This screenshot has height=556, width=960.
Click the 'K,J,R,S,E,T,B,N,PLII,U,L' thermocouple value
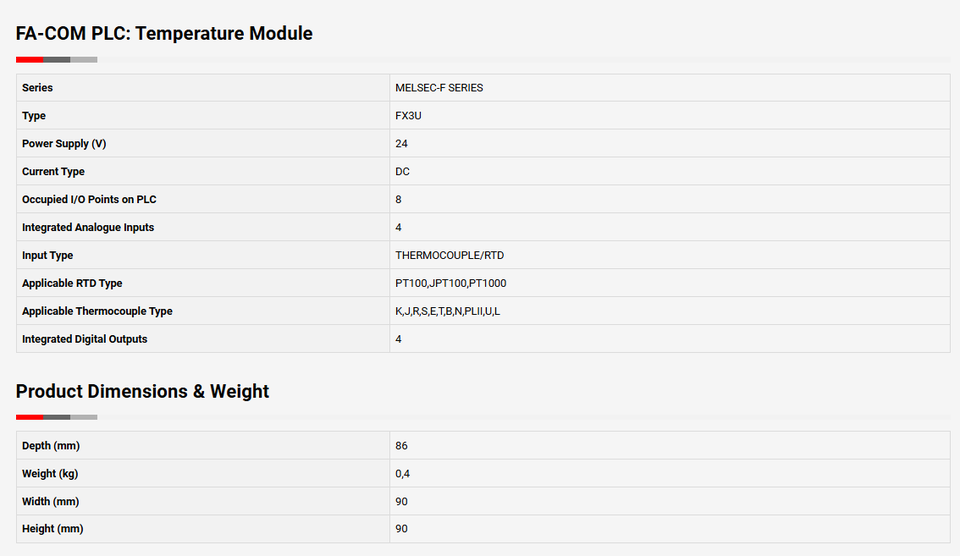(x=448, y=312)
